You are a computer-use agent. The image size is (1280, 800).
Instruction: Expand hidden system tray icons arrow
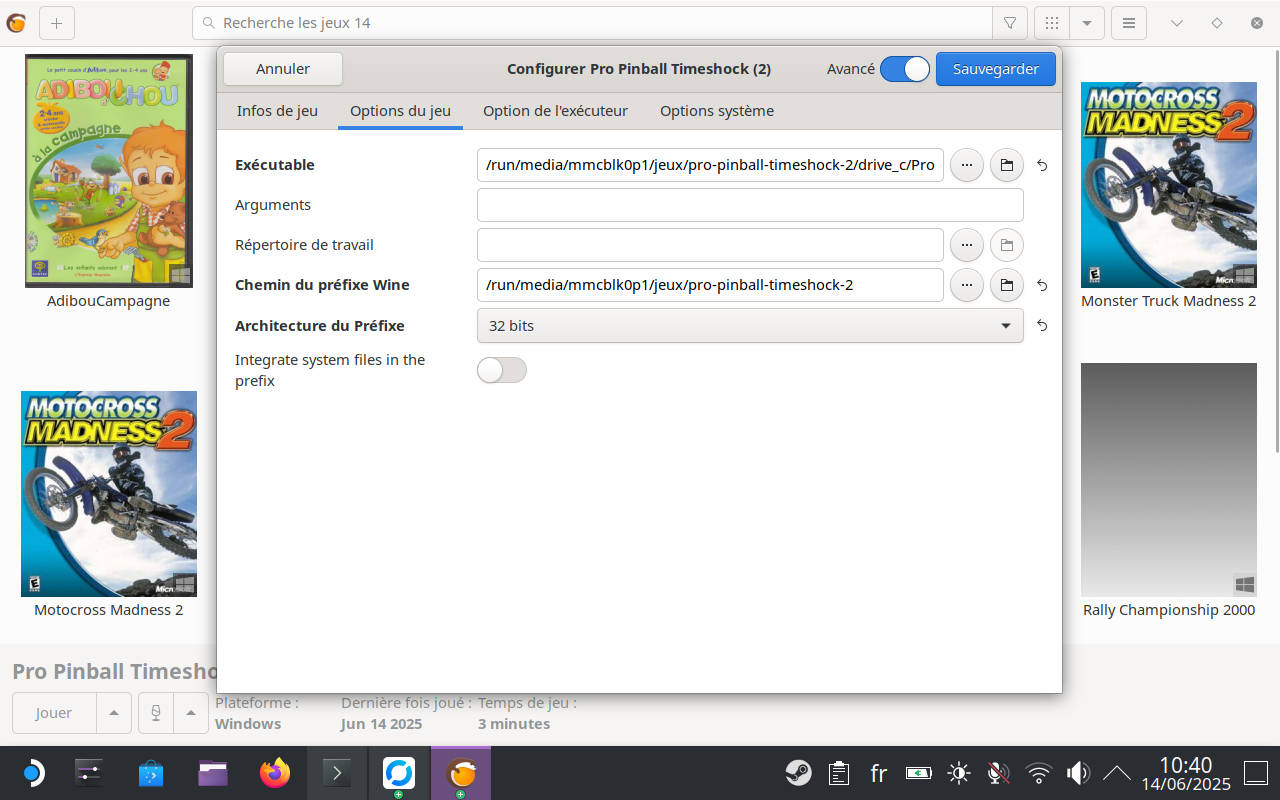click(x=1116, y=773)
